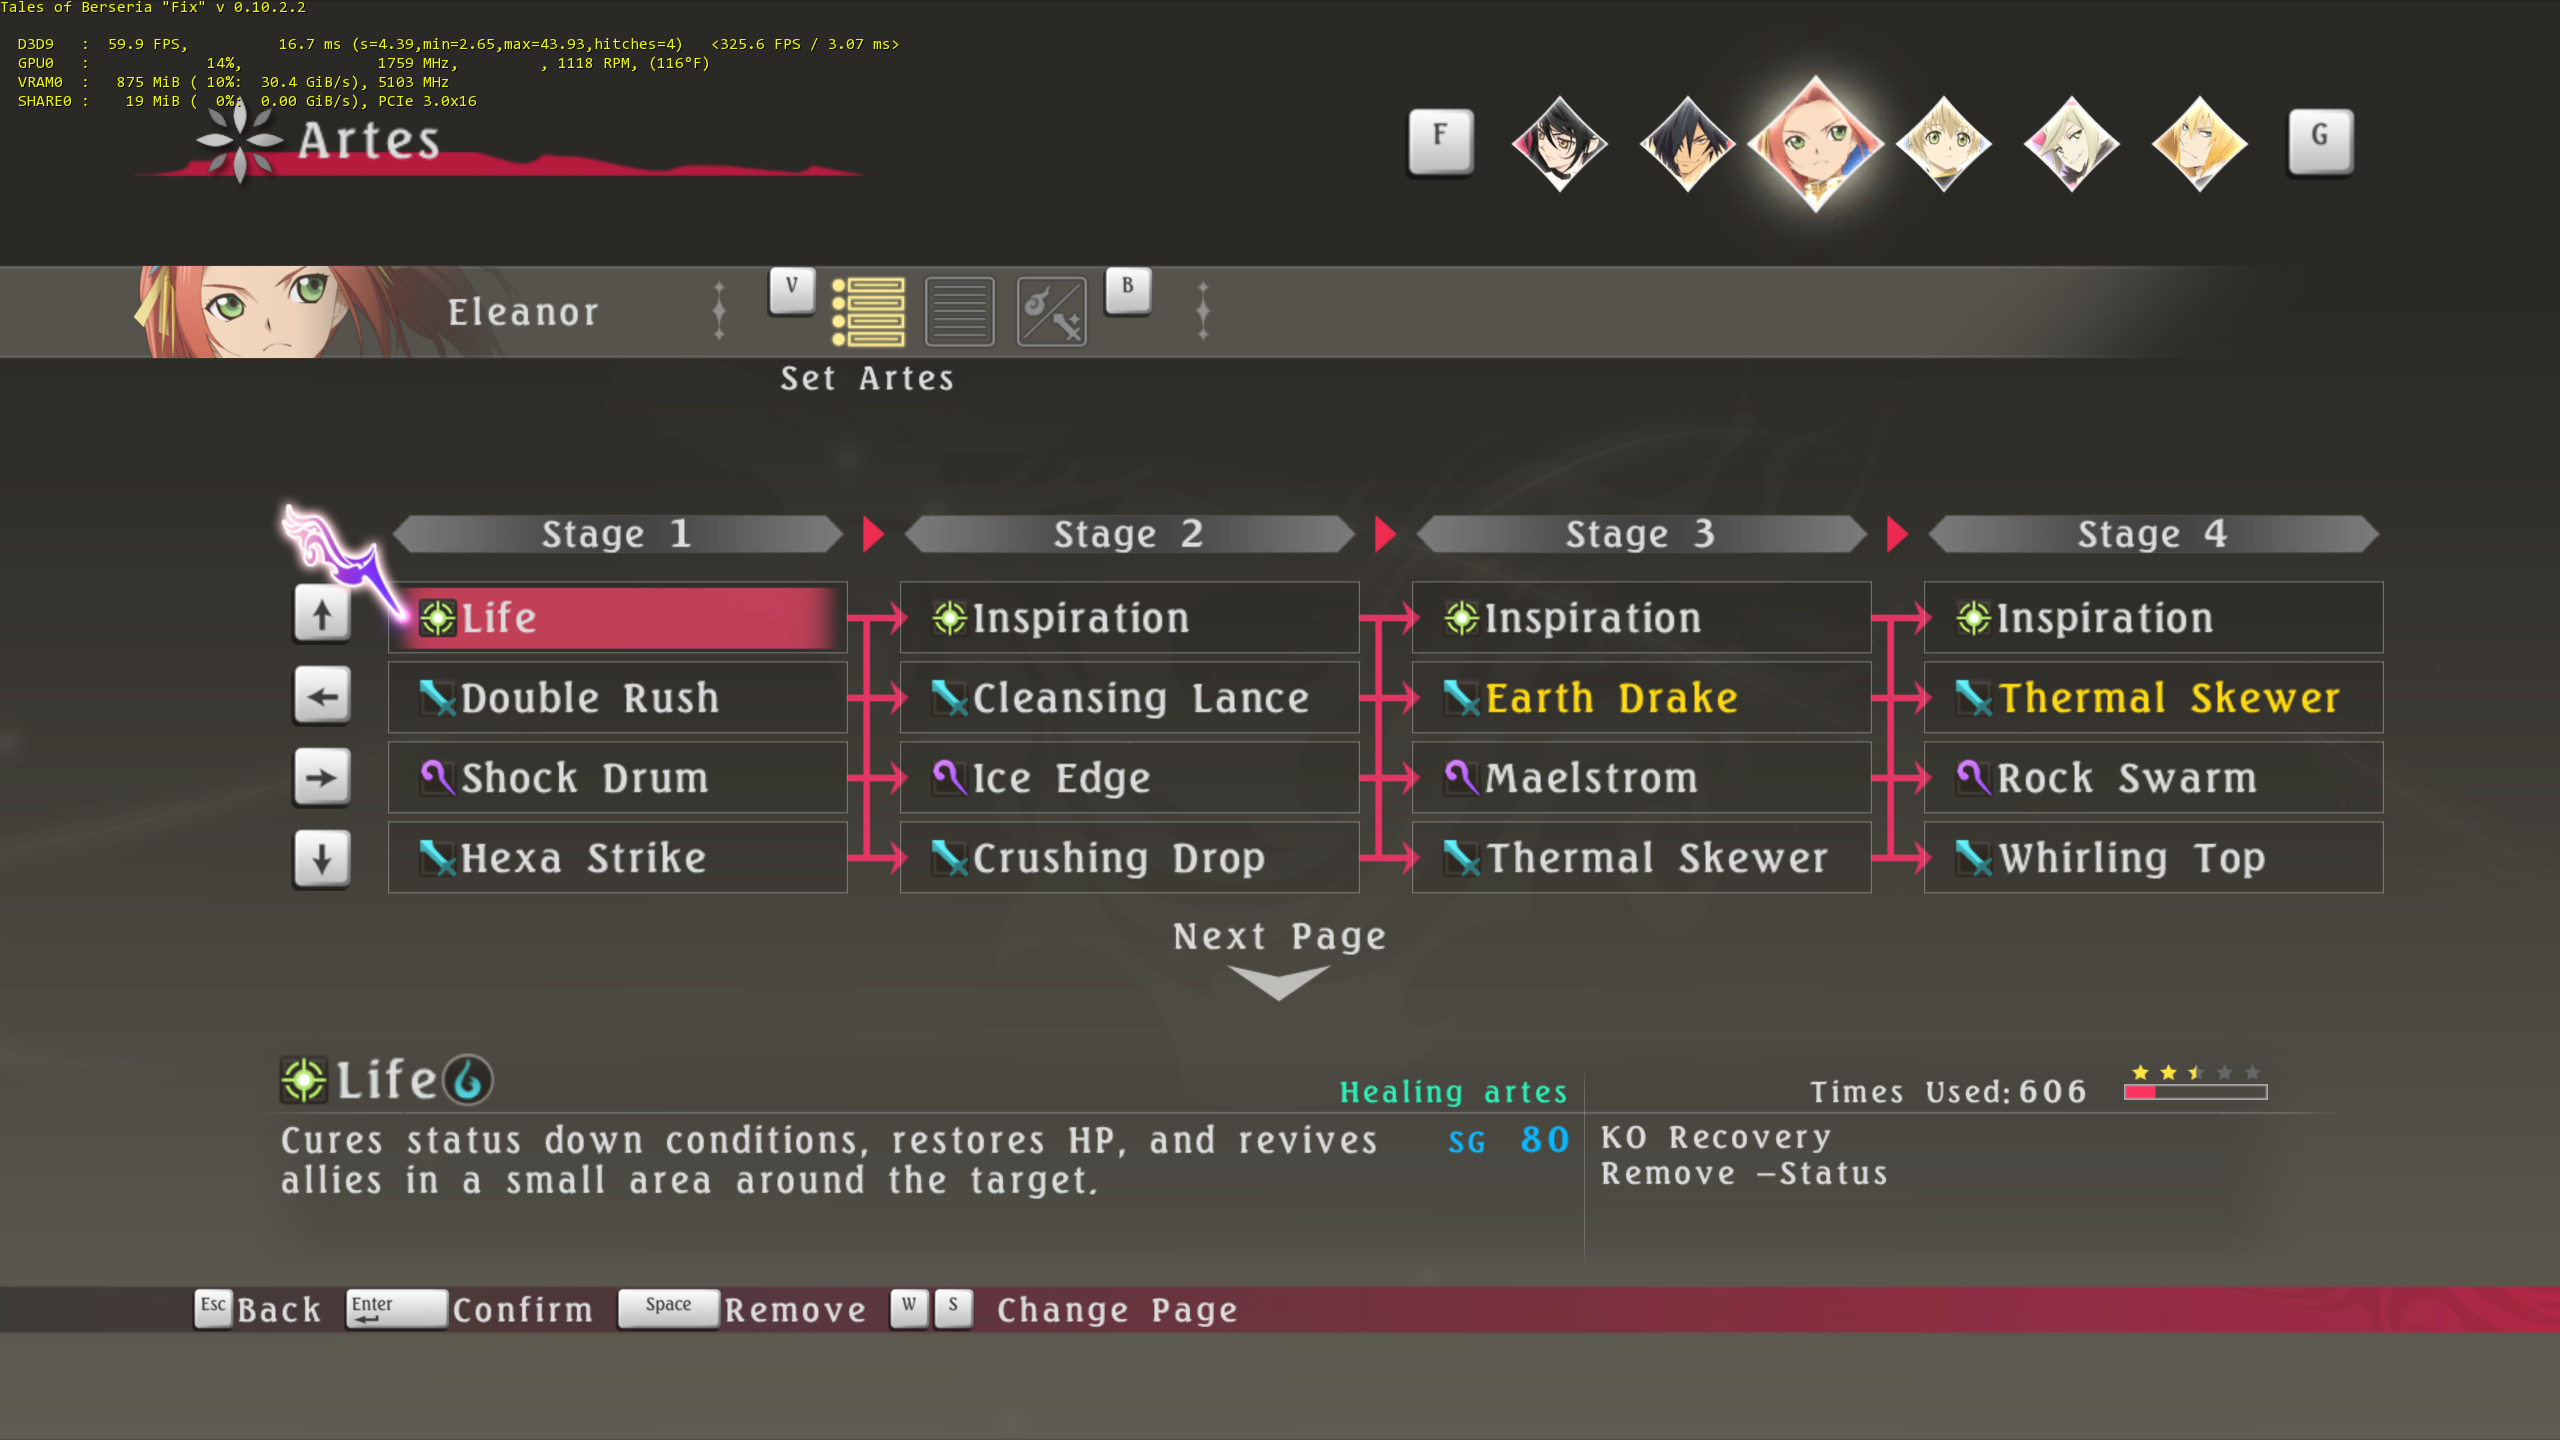
Task: Select the short blonde boy portrait
Action: click(1943, 143)
